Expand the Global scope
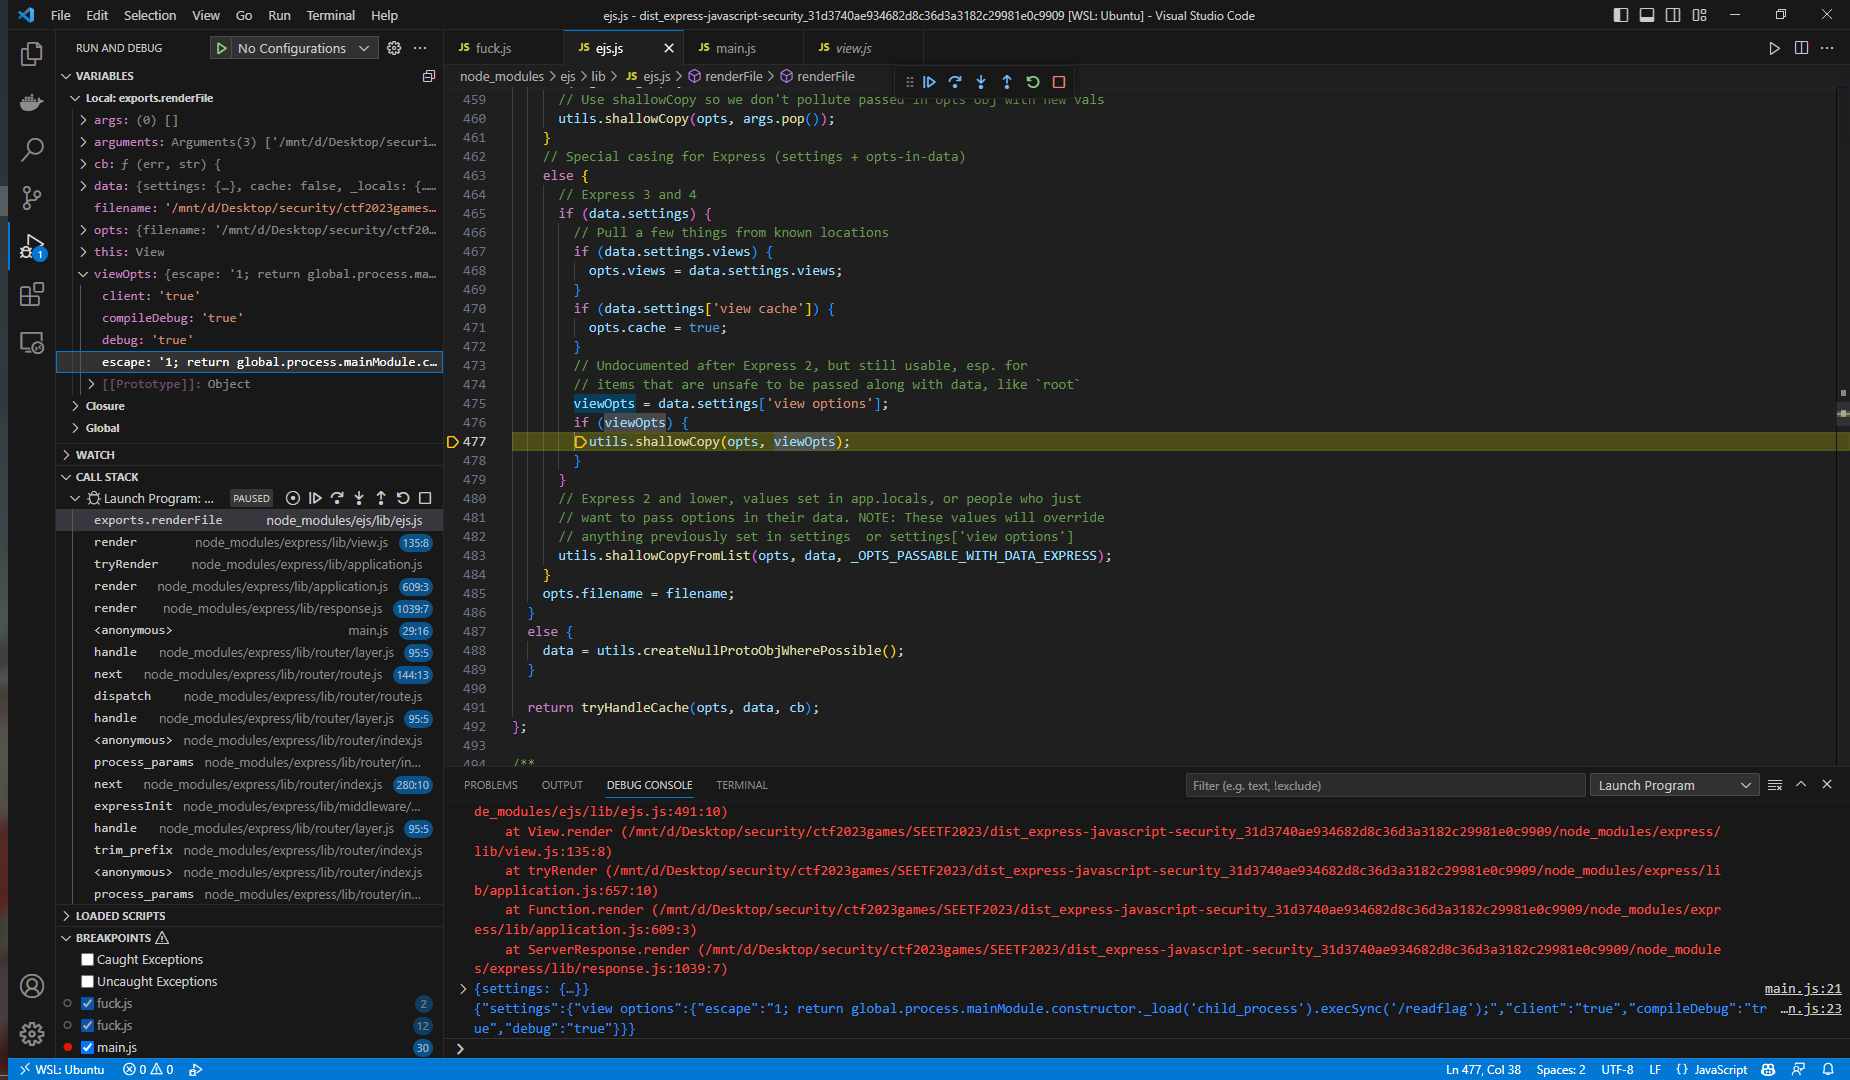The image size is (1850, 1080). [x=76, y=428]
